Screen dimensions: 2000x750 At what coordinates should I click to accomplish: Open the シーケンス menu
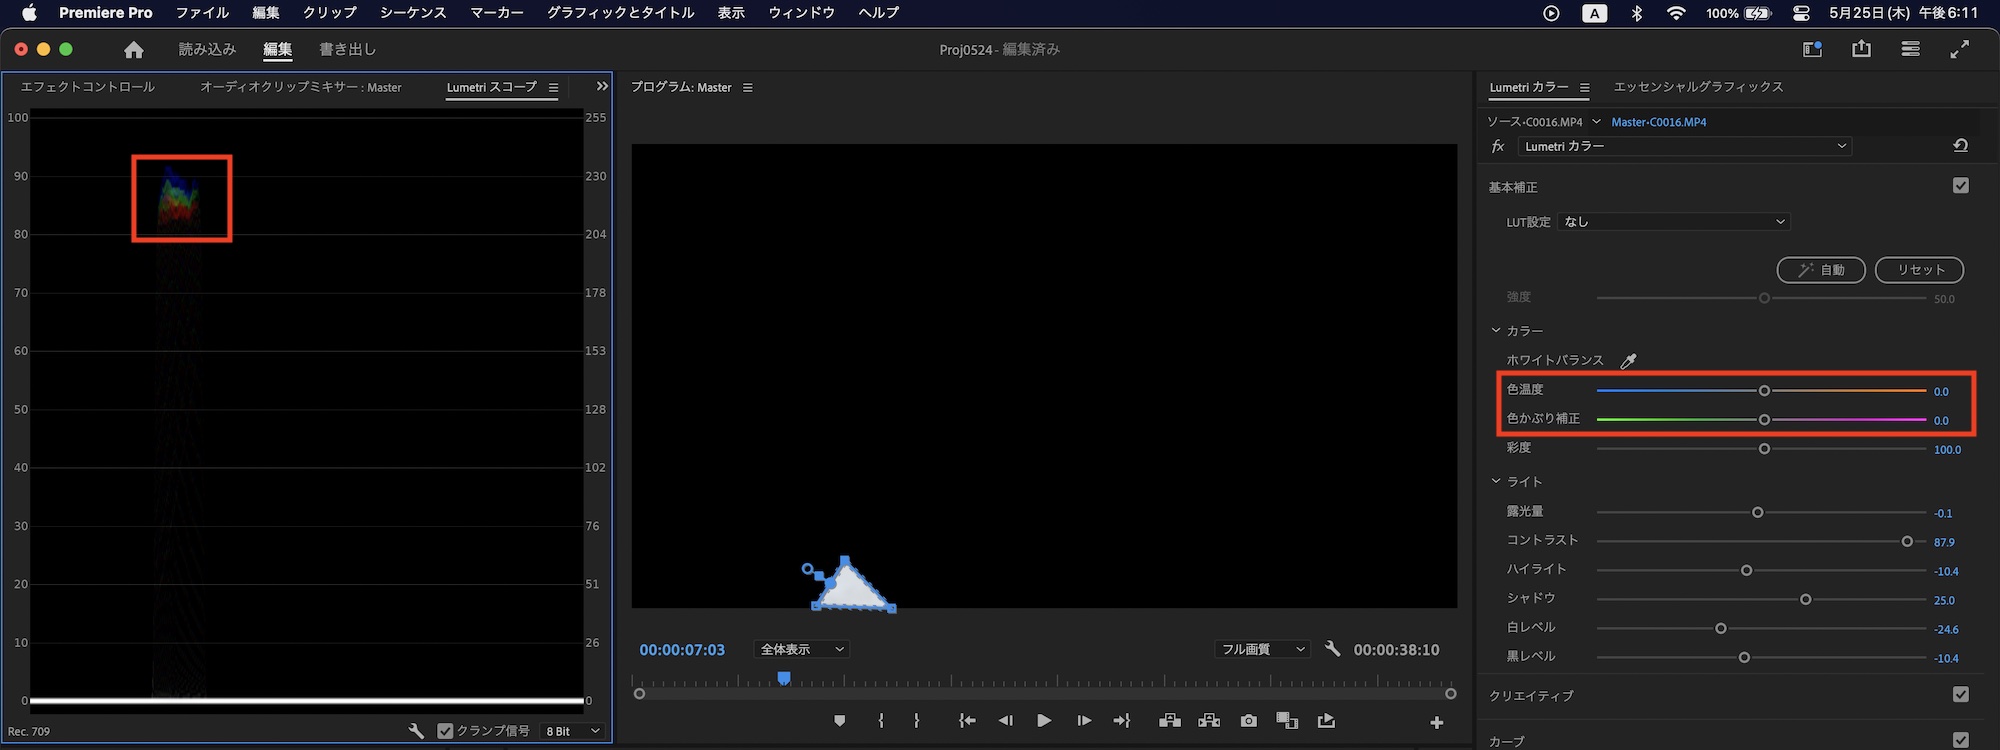click(x=412, y=13)
